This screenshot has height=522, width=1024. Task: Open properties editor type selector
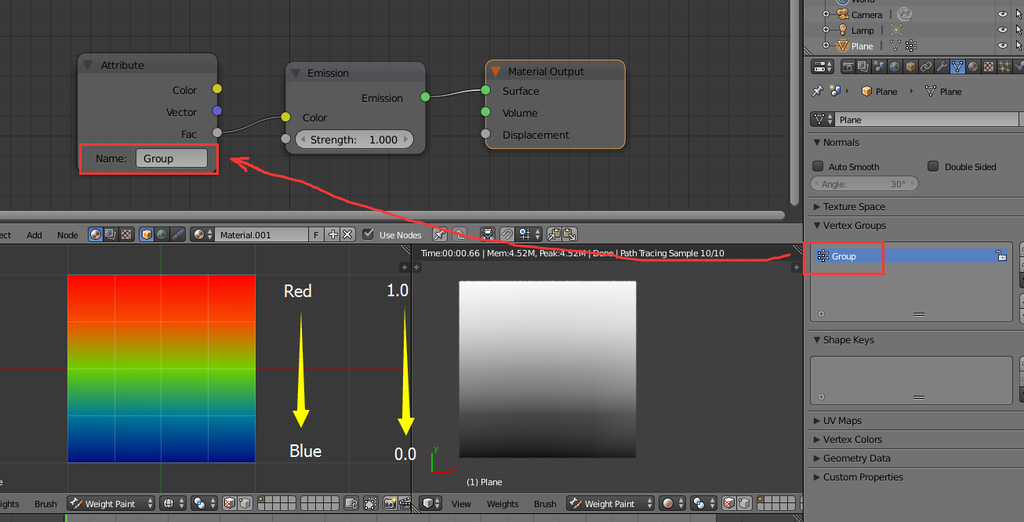pos(822,67)
